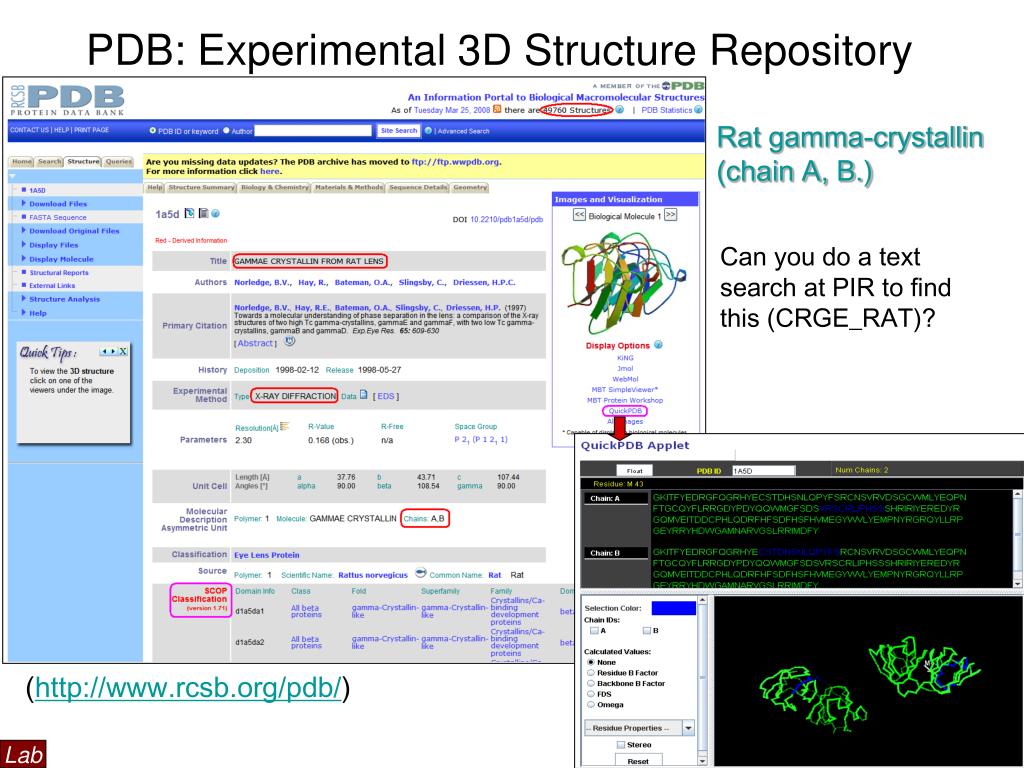Click the Float button in applet
Screen dimensions: 1024x768
point(634,470)
